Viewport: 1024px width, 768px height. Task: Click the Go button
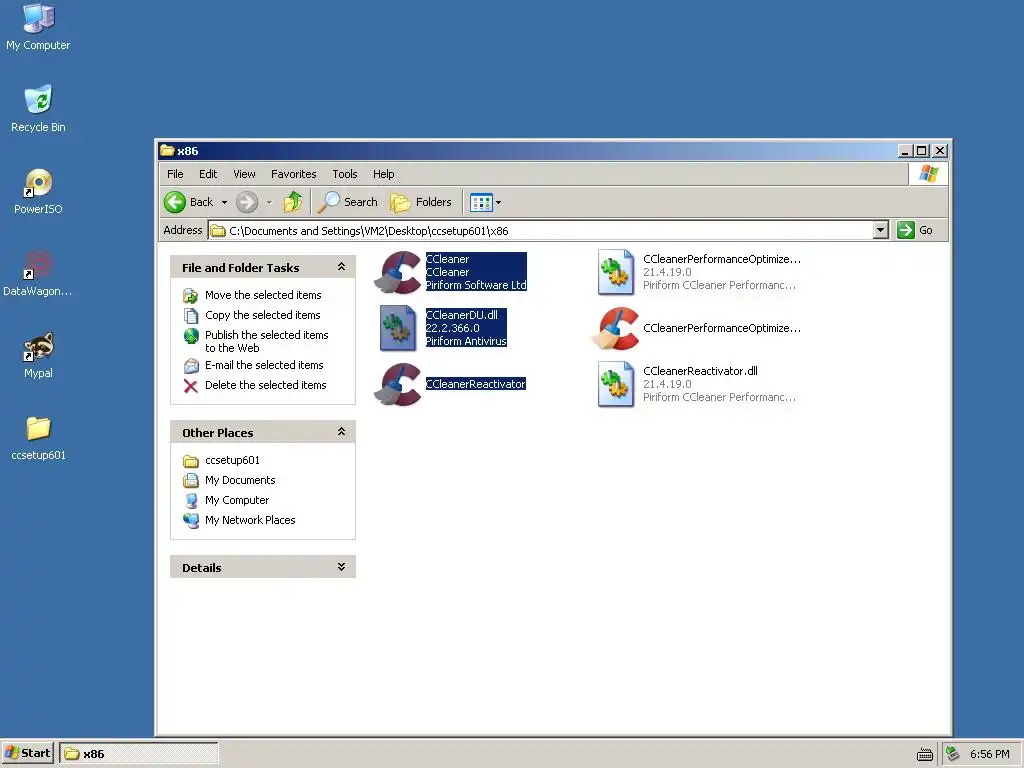(x=916, y=230)
